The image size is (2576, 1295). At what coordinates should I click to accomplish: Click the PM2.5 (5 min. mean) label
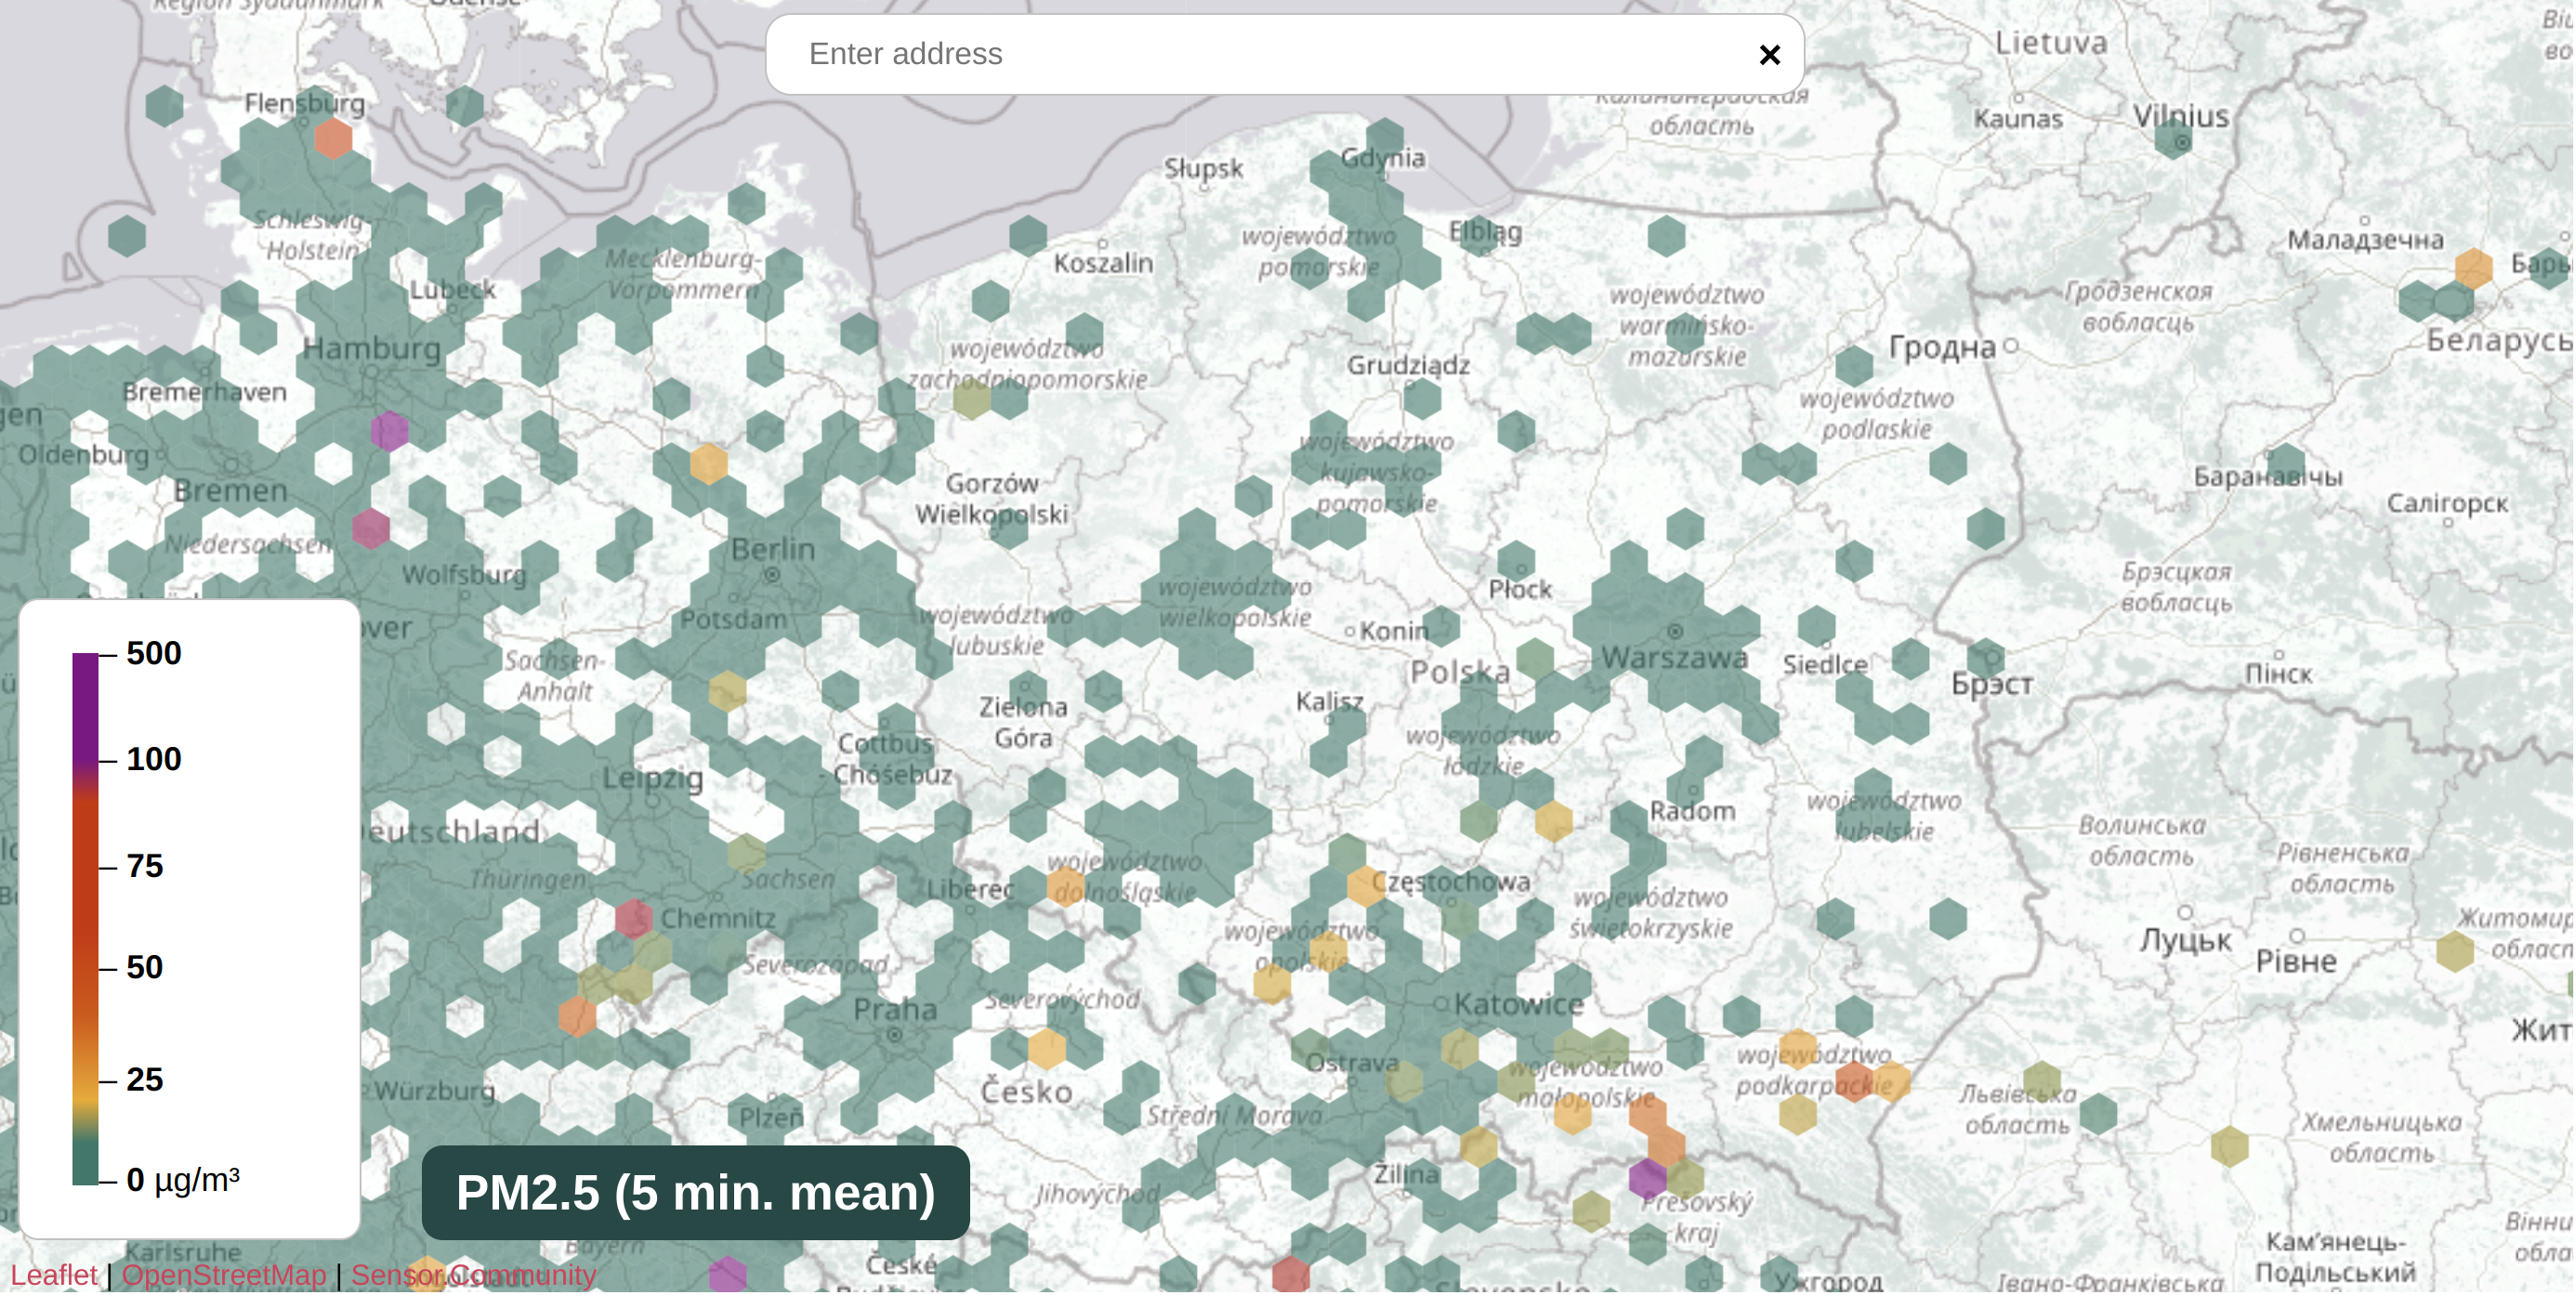(696, 1194)
